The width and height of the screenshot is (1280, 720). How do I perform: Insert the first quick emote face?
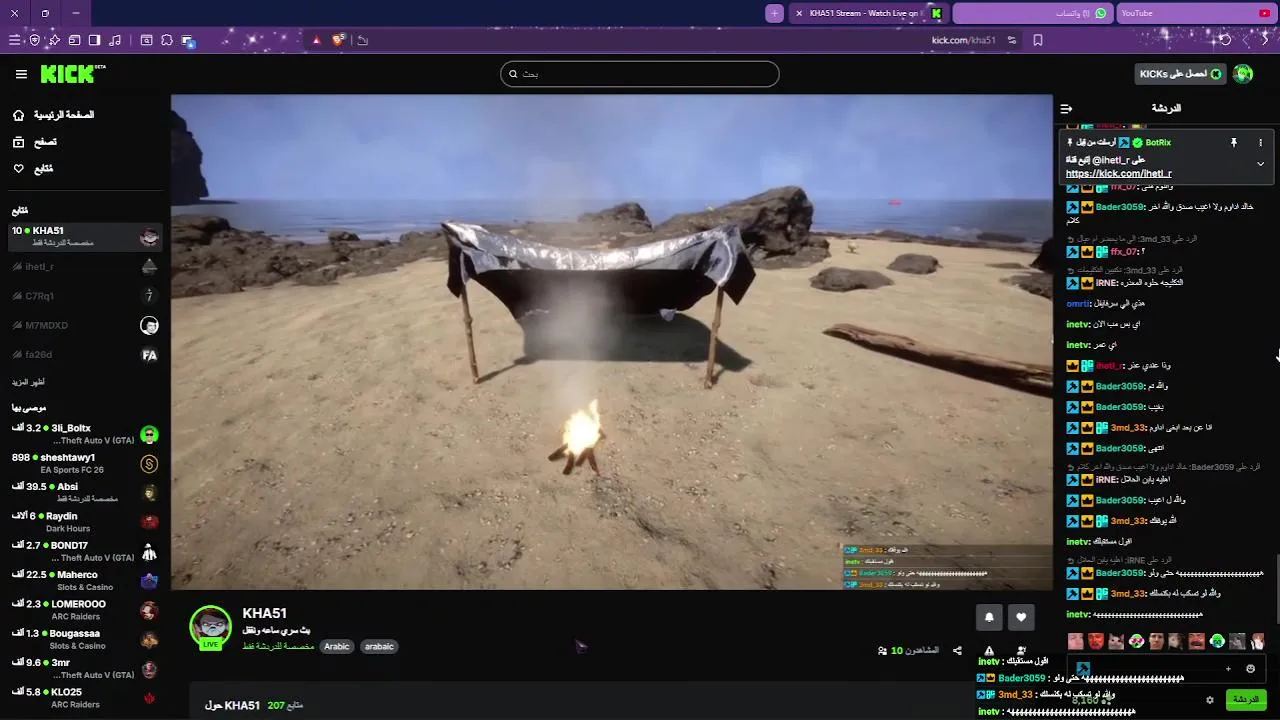(1076, 641)
